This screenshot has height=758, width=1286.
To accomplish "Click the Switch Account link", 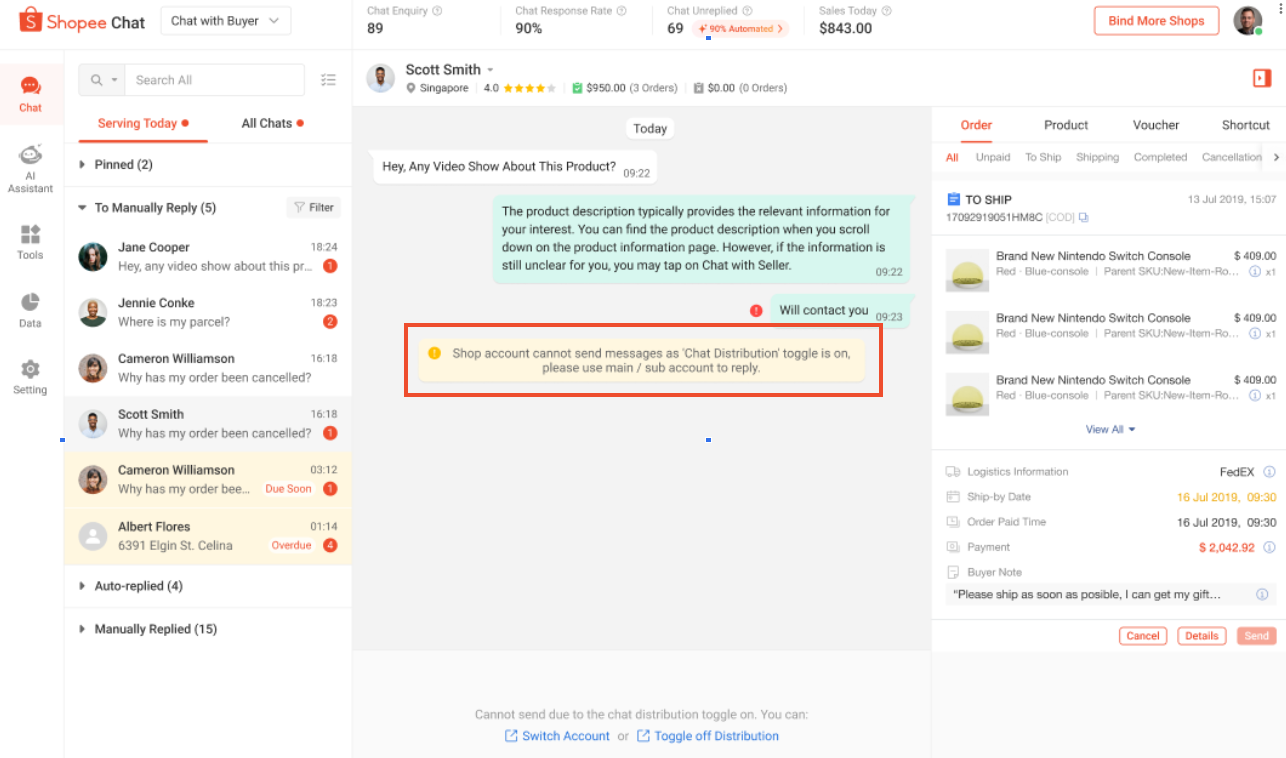I will 557,736.
